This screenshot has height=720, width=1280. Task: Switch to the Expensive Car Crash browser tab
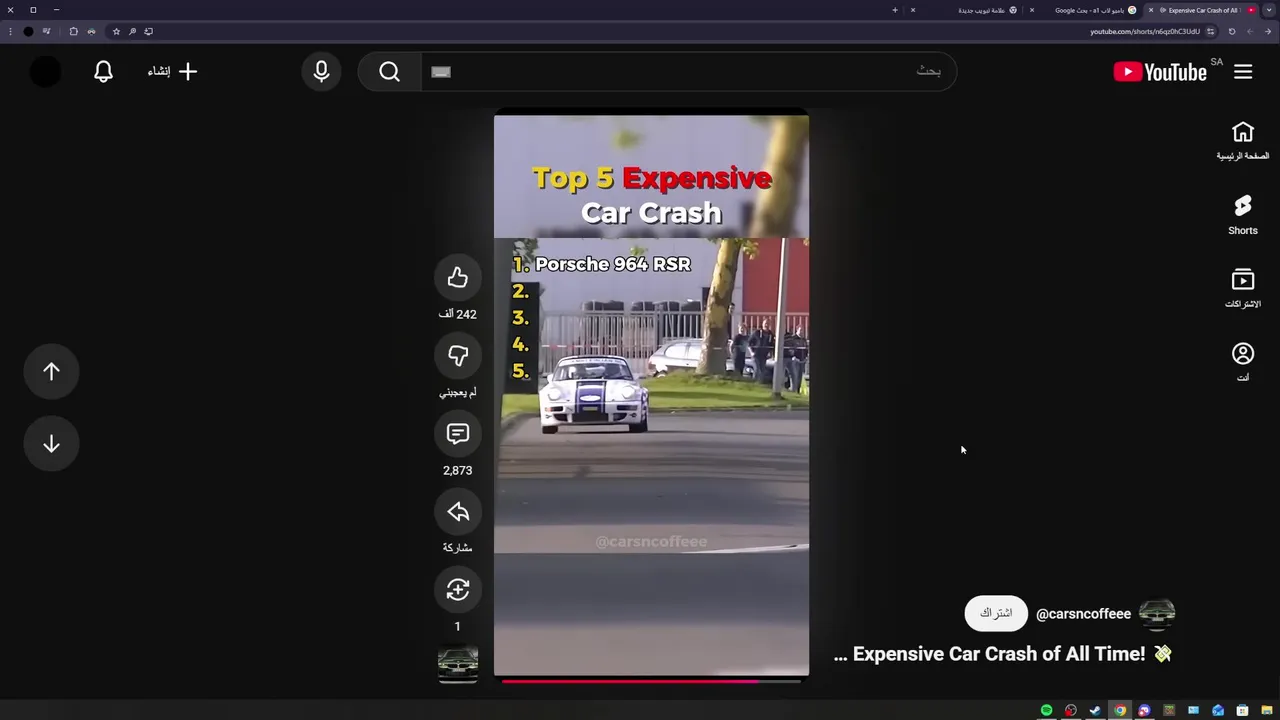[x=1203, y=10]
